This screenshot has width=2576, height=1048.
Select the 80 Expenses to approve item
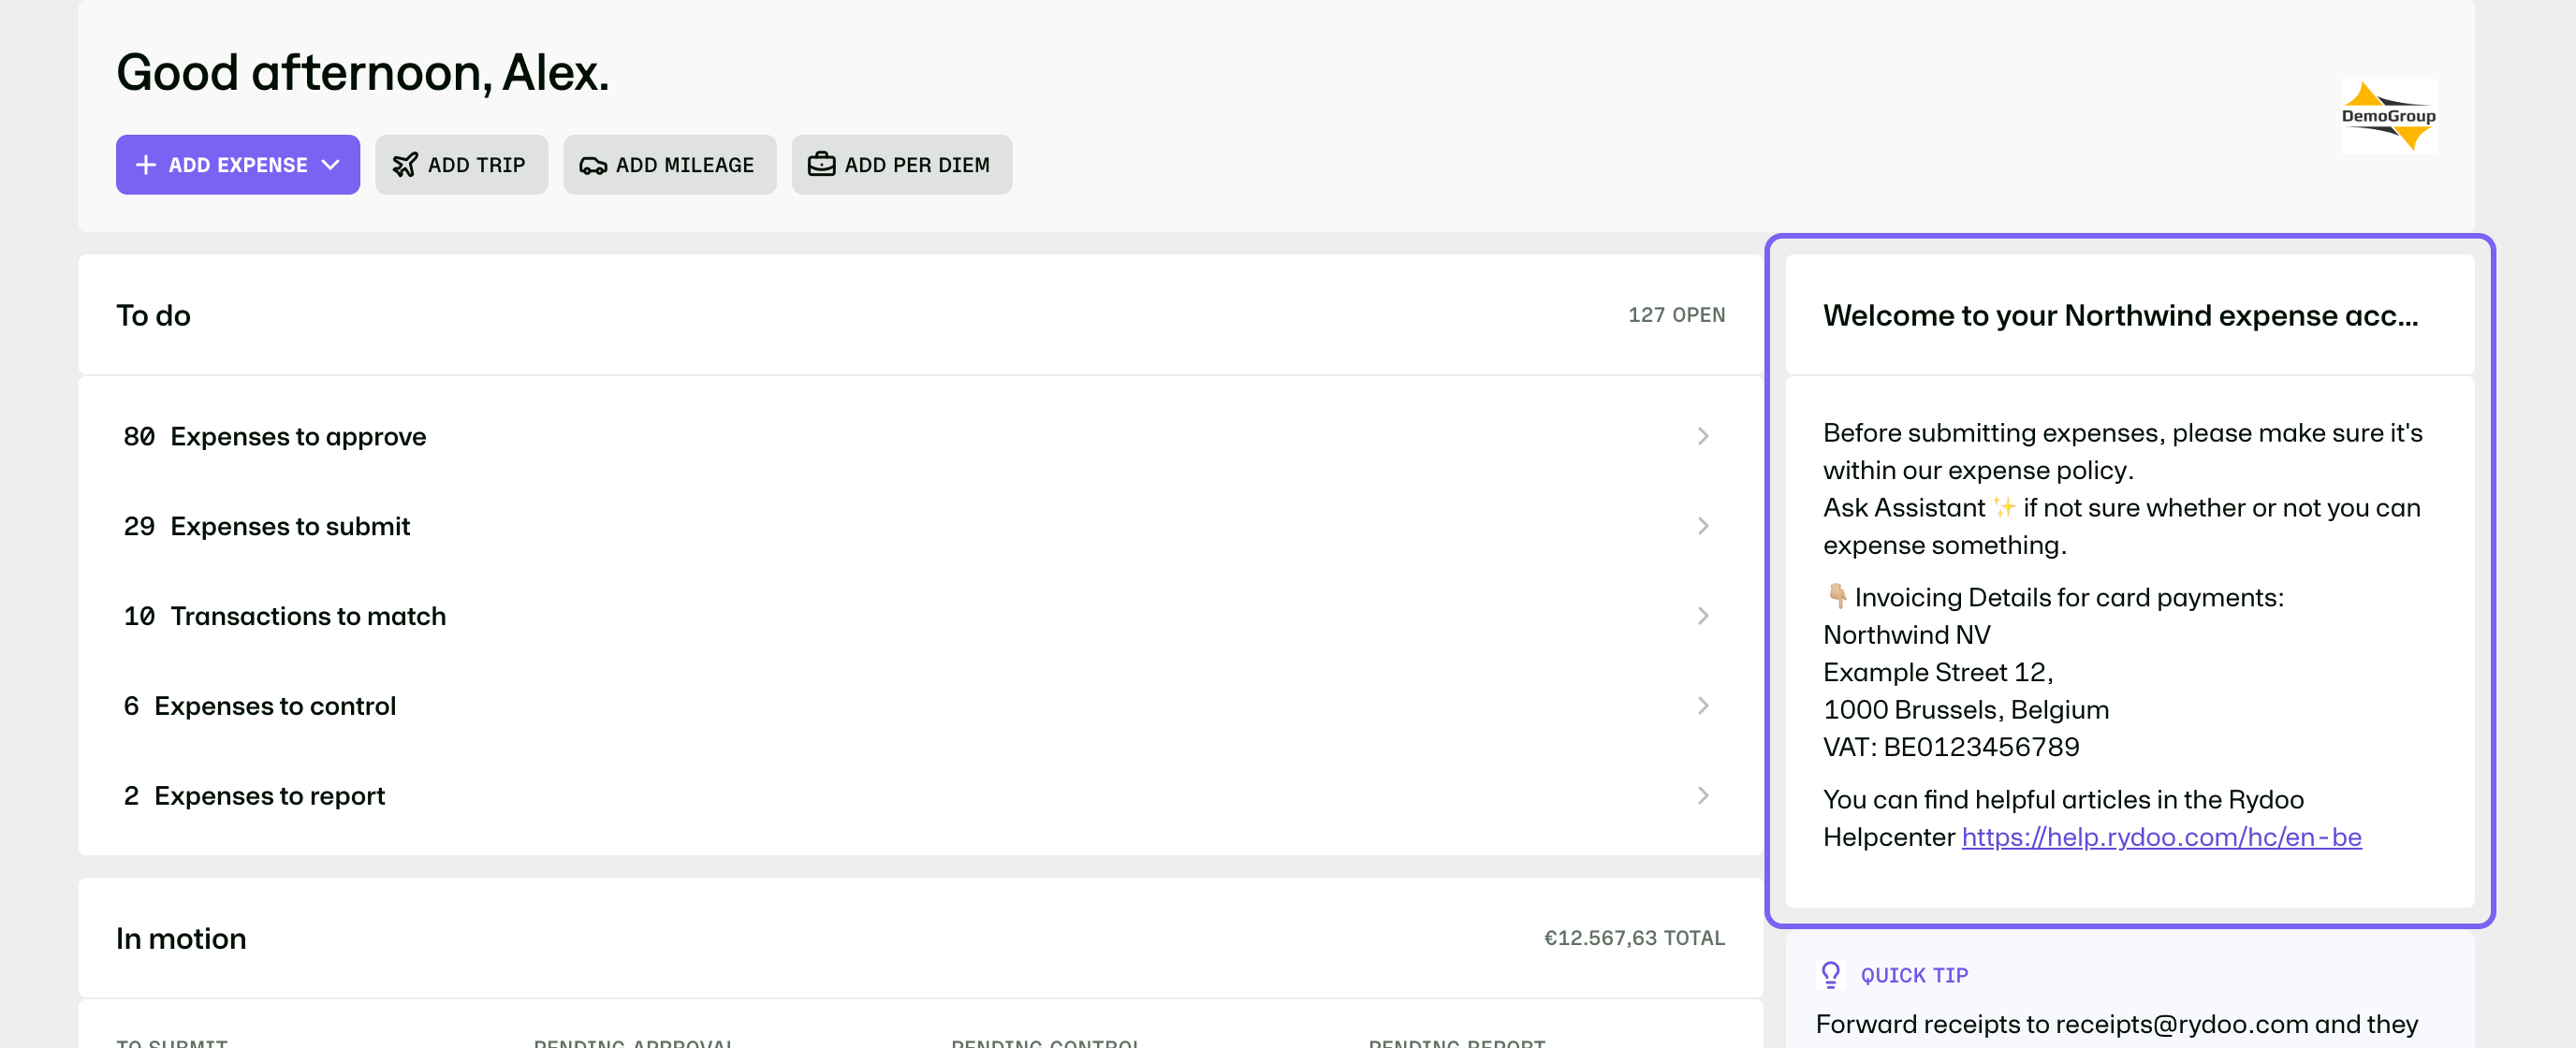(920, 436)
